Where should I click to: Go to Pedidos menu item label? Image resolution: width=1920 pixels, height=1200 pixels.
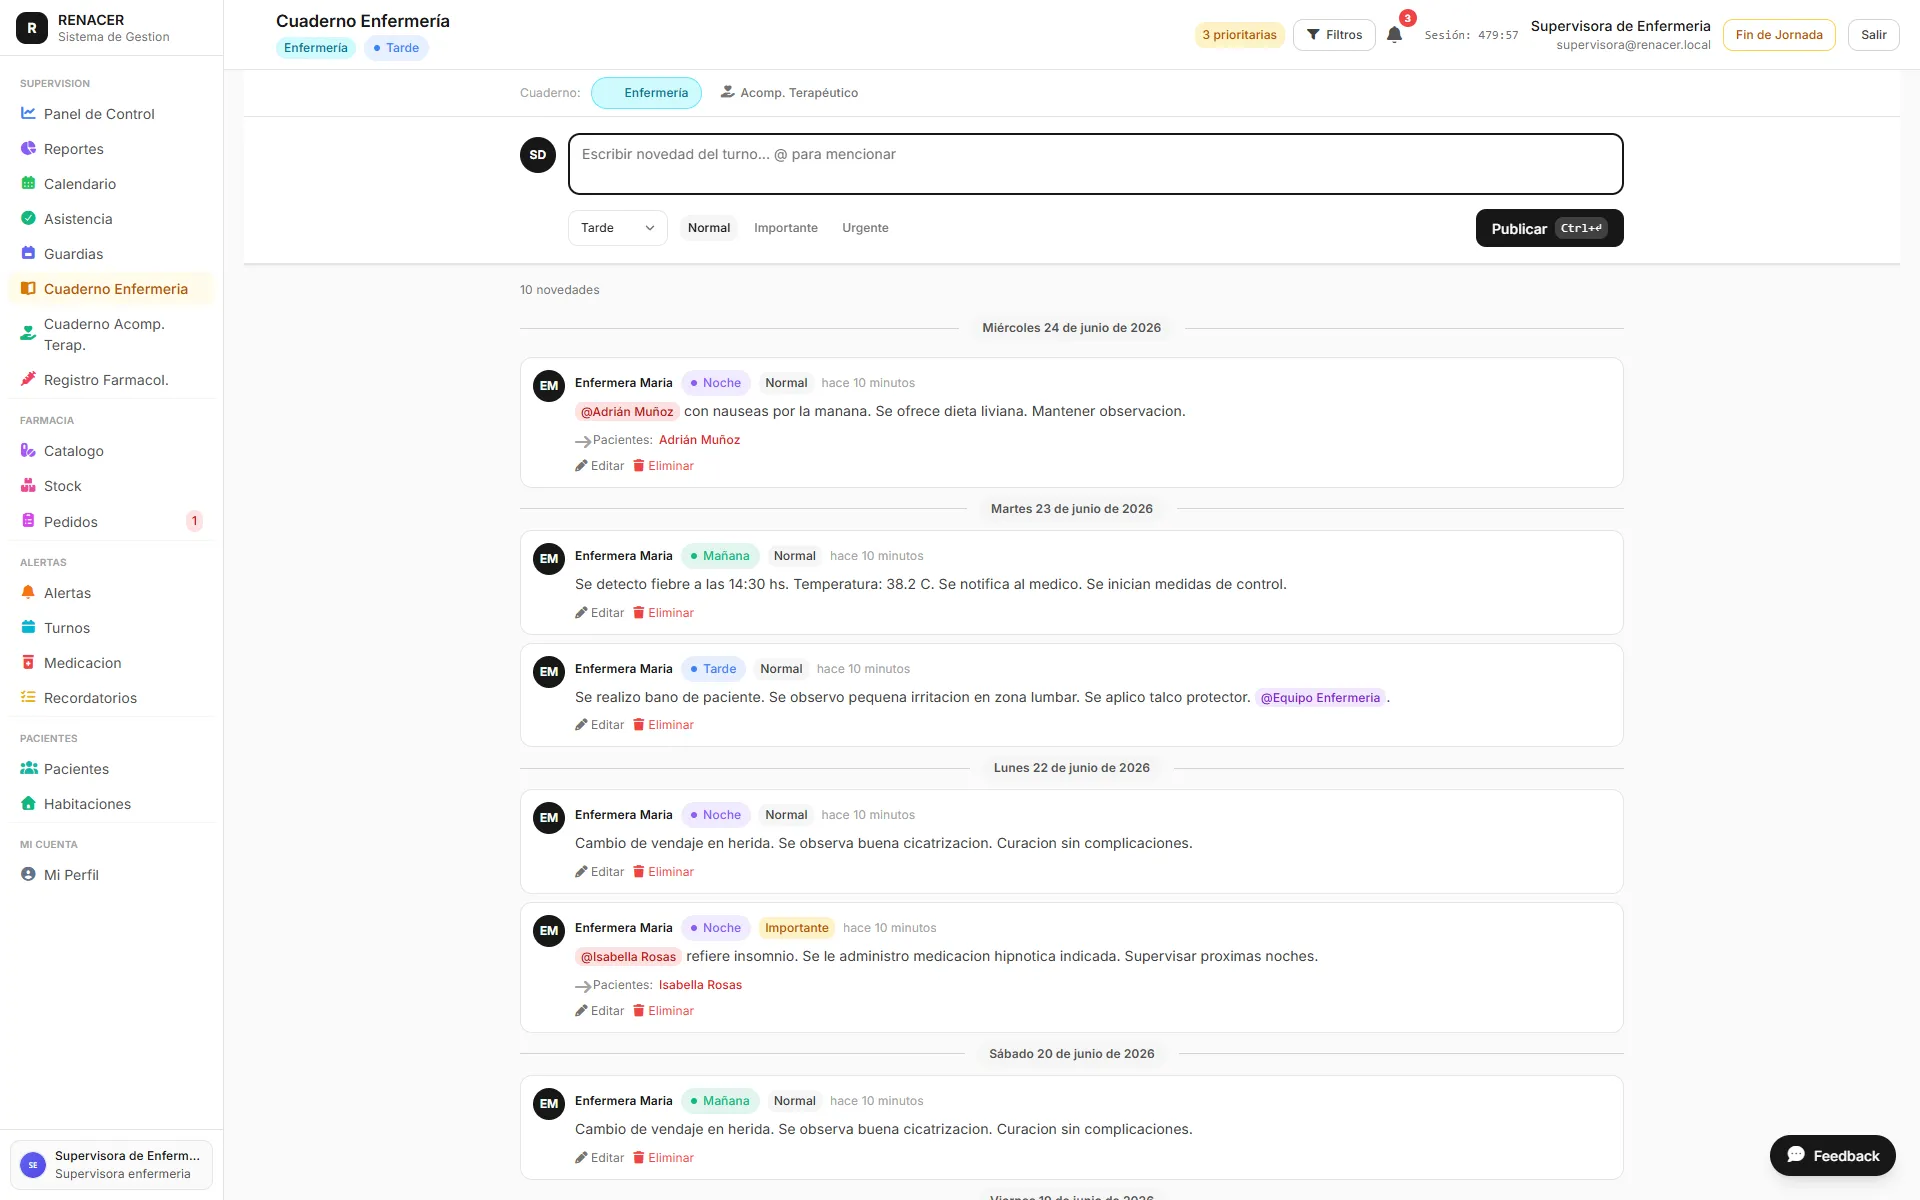pos(71,522)
